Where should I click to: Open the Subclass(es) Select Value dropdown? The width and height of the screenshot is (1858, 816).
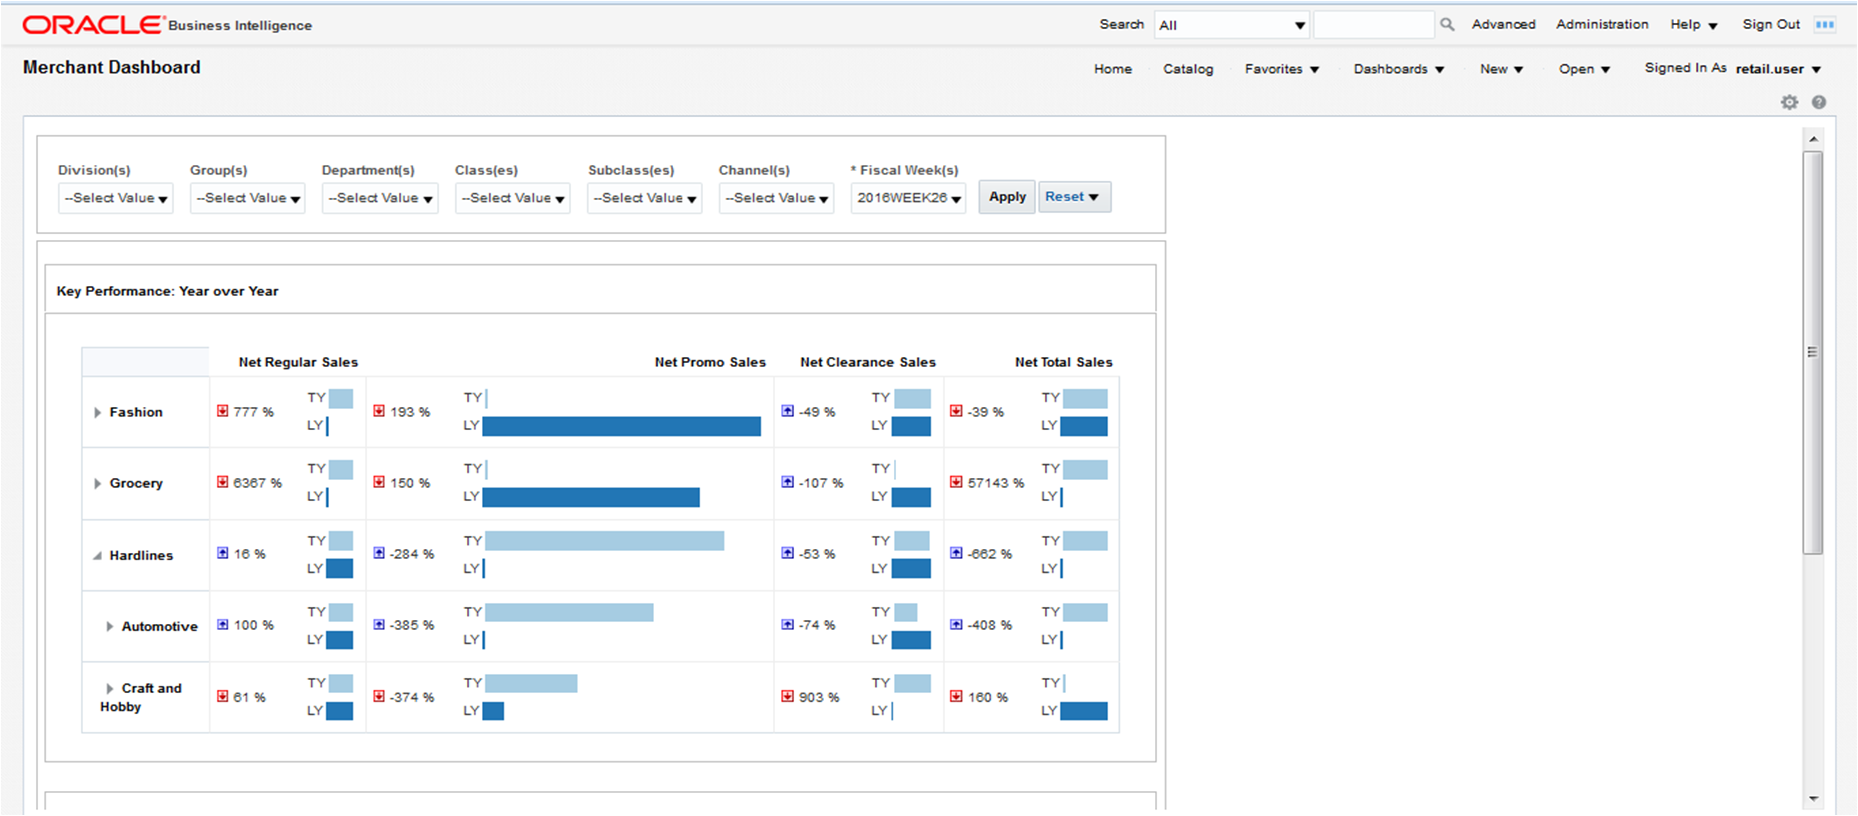coord(644,198)
